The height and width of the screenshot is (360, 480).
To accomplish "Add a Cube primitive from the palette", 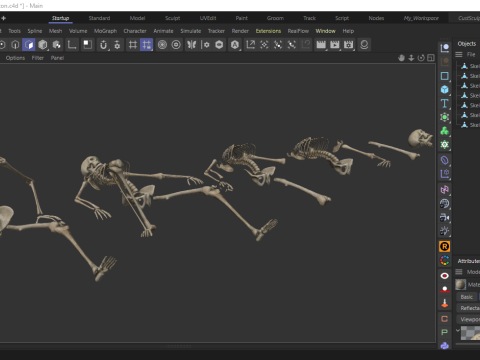I will pos(445,89).
